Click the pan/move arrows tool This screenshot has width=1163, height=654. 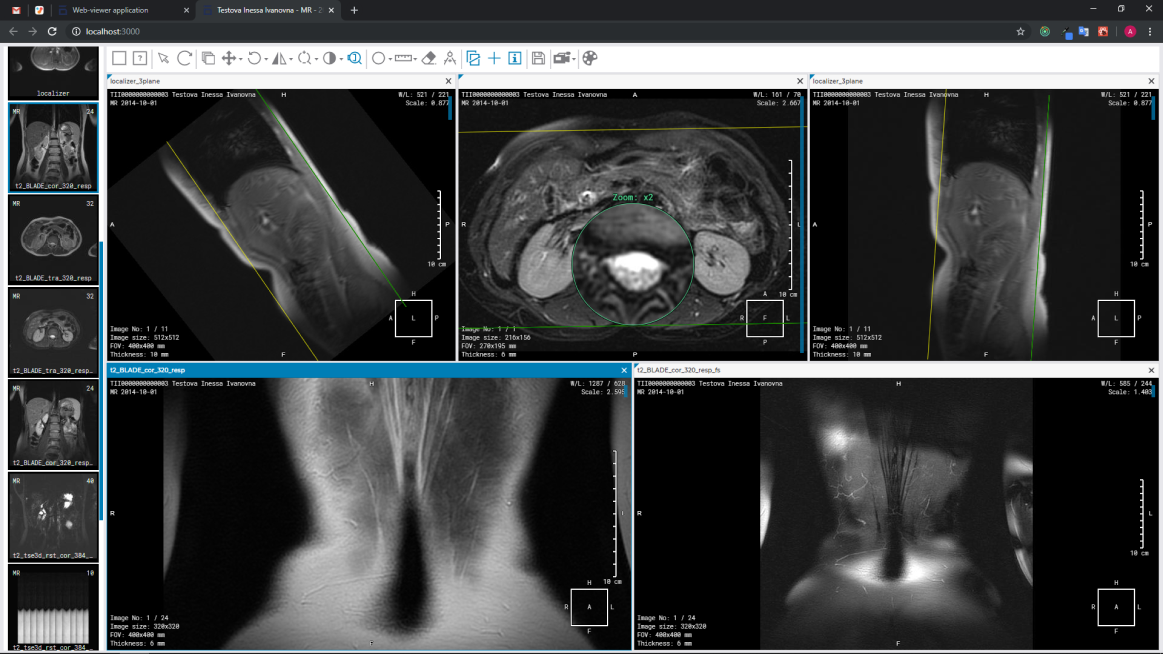(228, 58)
